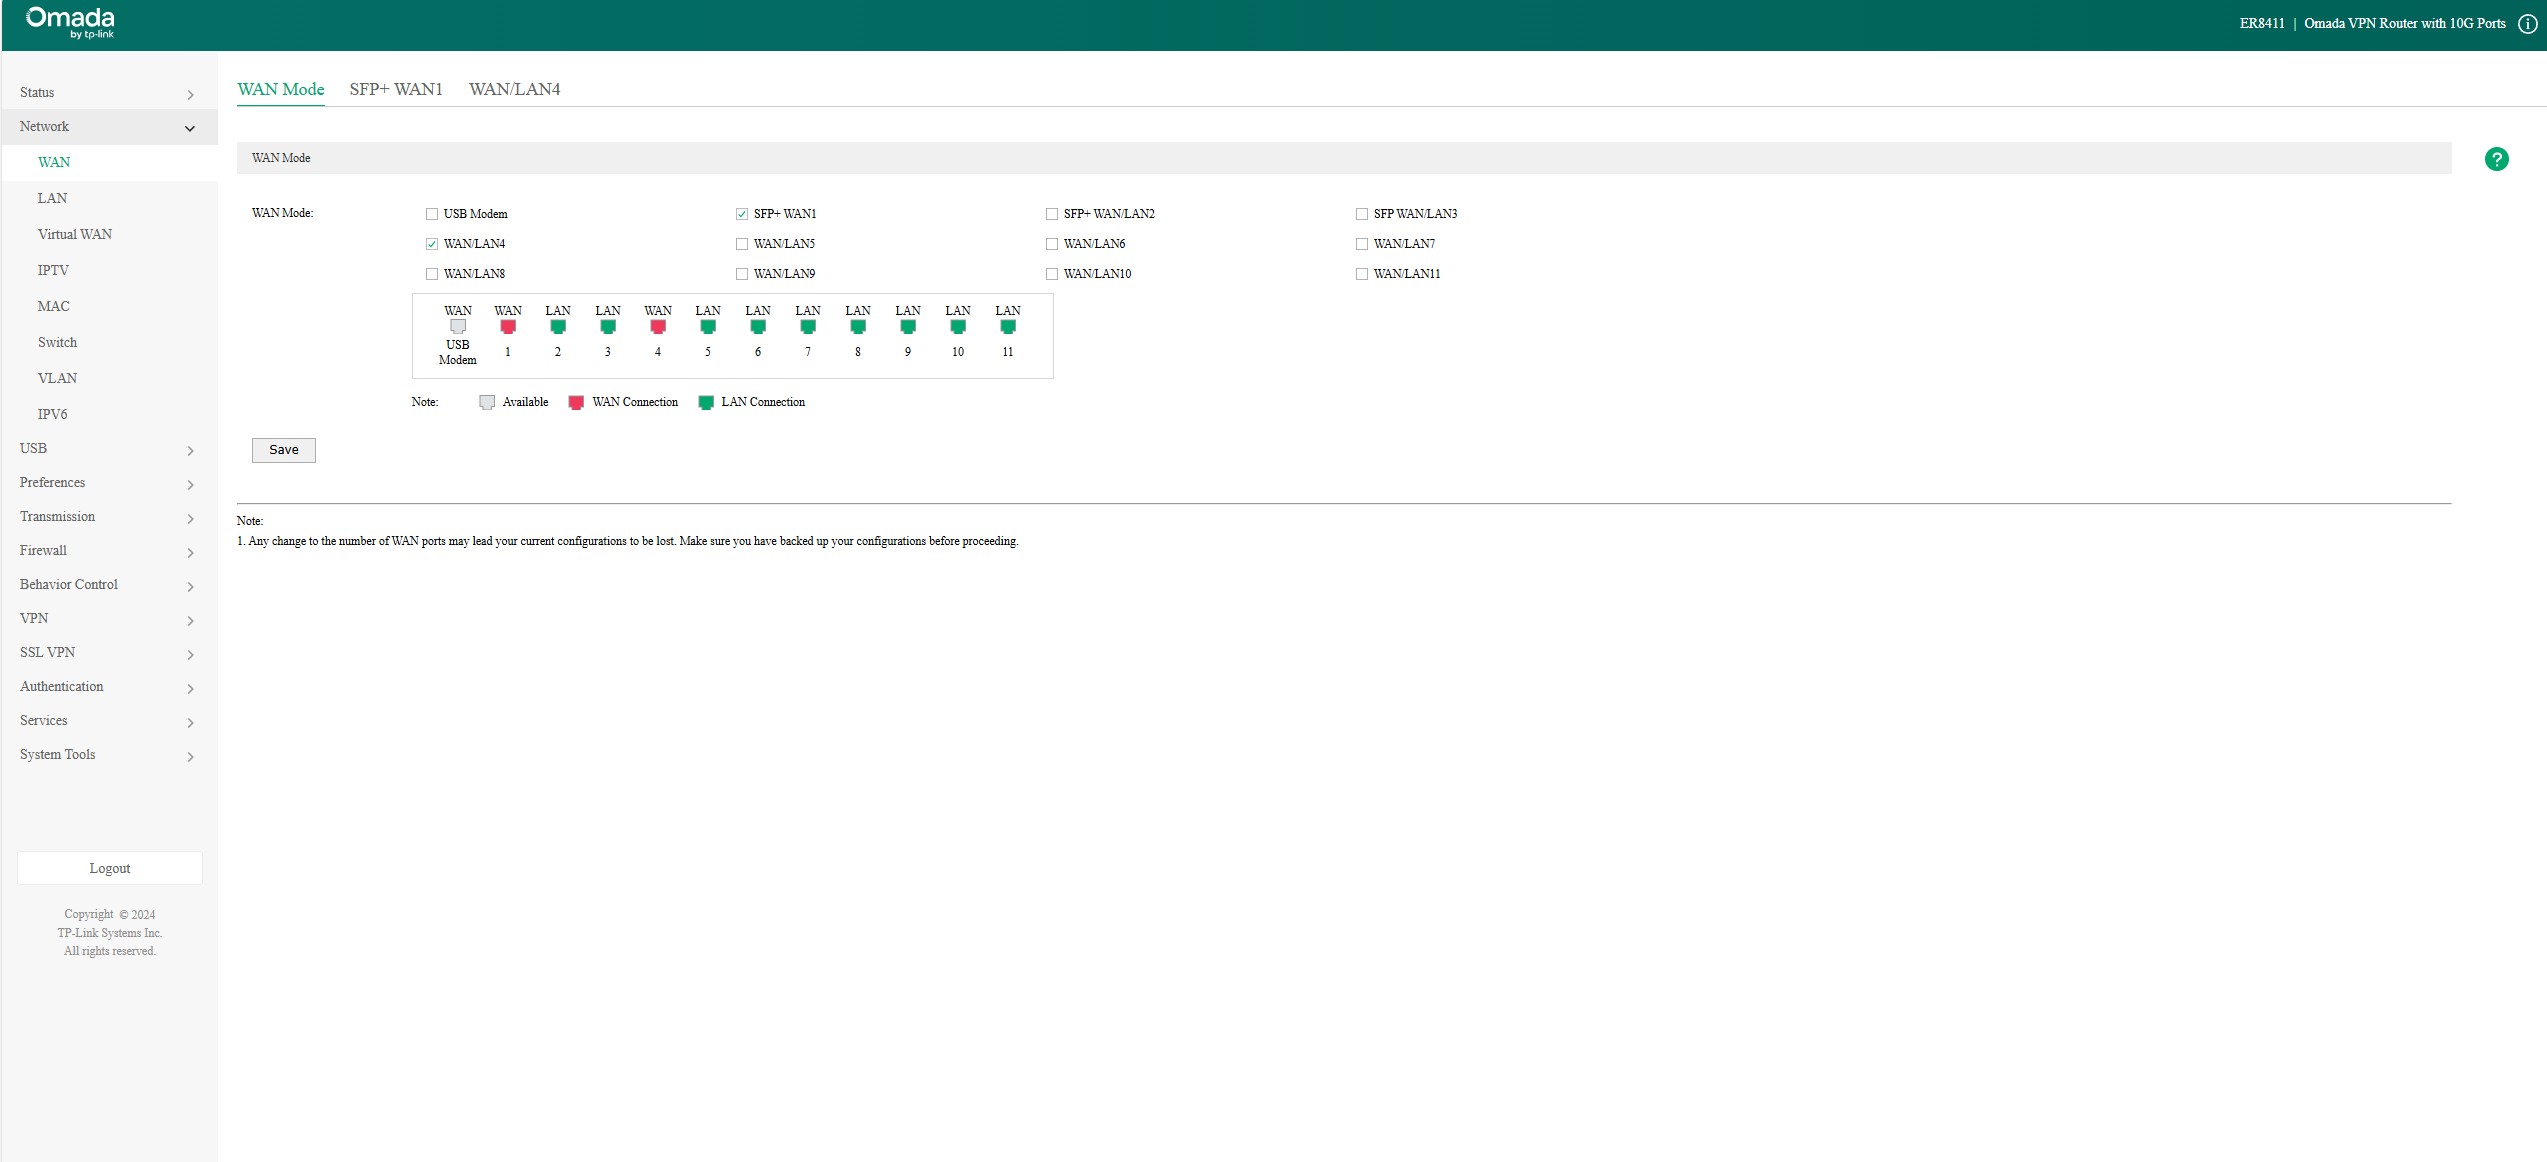The width and height of the screenshot is (2547, 1162).
Task: Open the WAN/LAN4 tab
Action: (x=514, y=89)
